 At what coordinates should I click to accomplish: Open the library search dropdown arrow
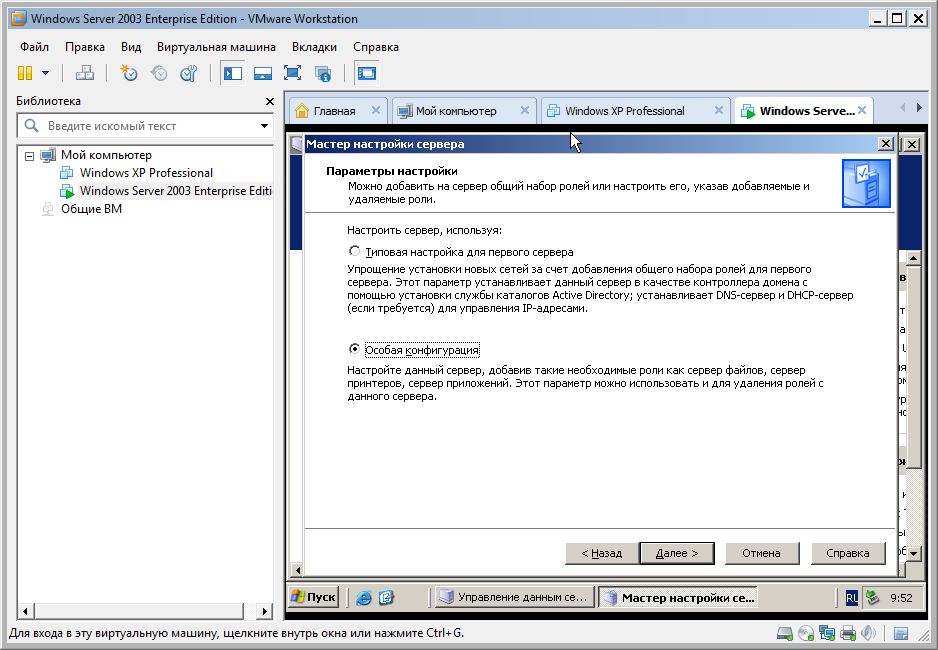click(264, 126)
